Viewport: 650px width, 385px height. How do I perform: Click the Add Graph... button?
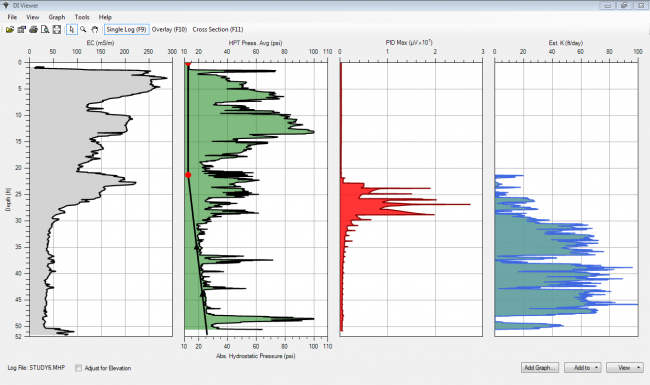click(x=540, y=368)
